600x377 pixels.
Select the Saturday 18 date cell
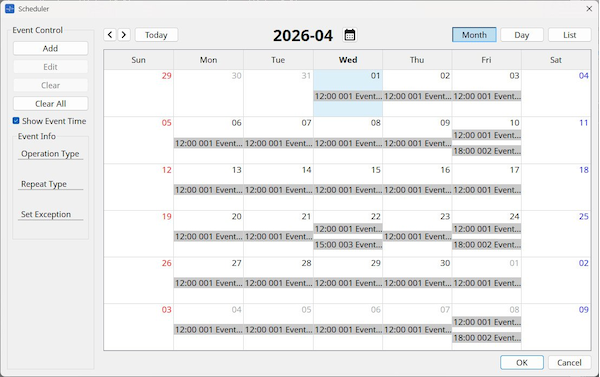pyautogui.click(x=556, y=187)
